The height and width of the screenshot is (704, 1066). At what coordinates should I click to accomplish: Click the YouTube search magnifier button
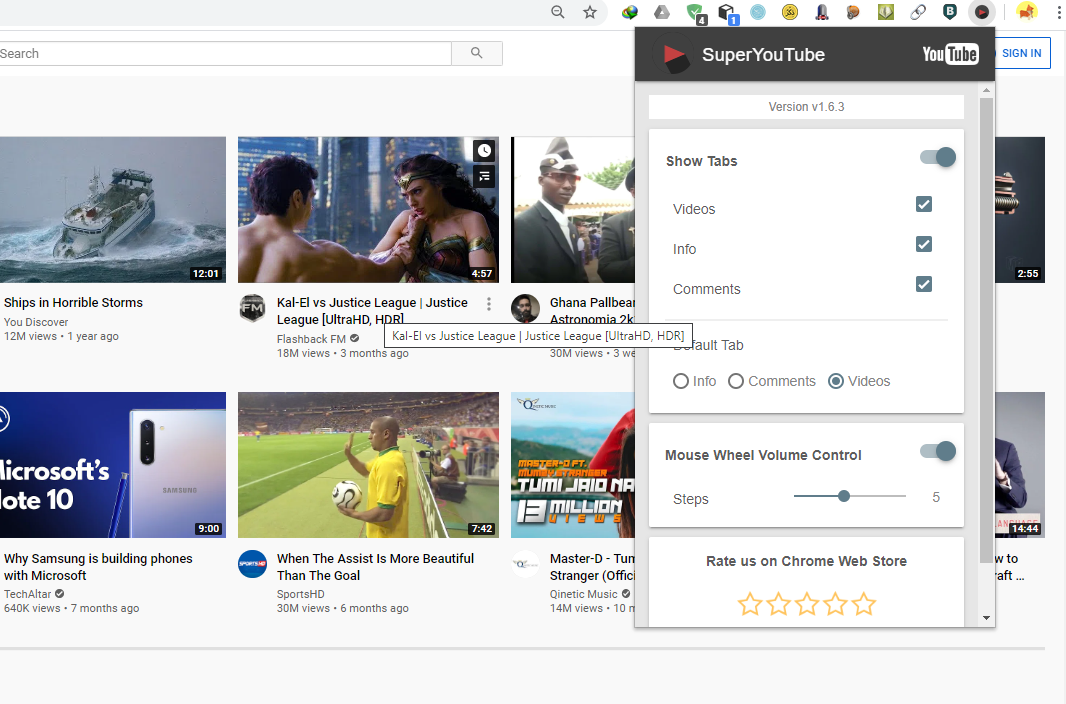point(476,54)
